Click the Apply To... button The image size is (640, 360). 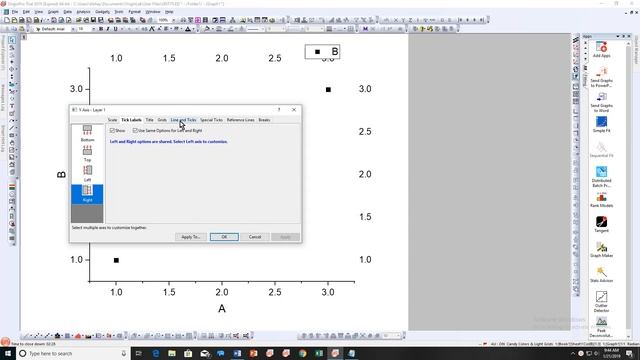pos(191,237)
